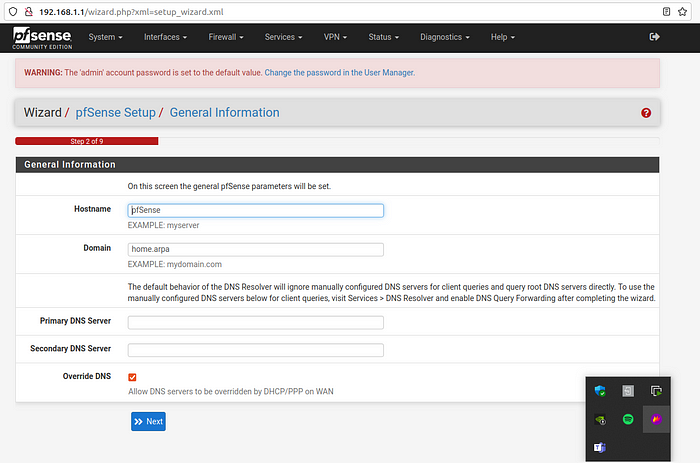
Task: Click the gray device tray icon
Action: (x=628, y=391)
